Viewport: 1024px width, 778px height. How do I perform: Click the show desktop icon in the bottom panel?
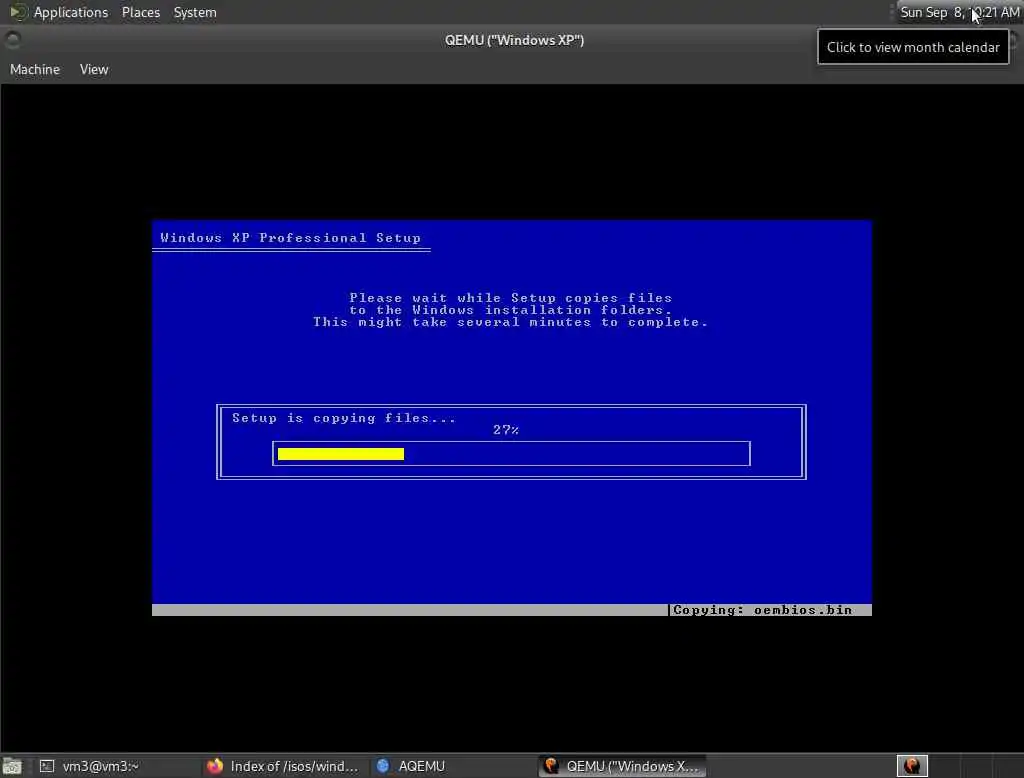pyautogui.click(x=12, y=766)
